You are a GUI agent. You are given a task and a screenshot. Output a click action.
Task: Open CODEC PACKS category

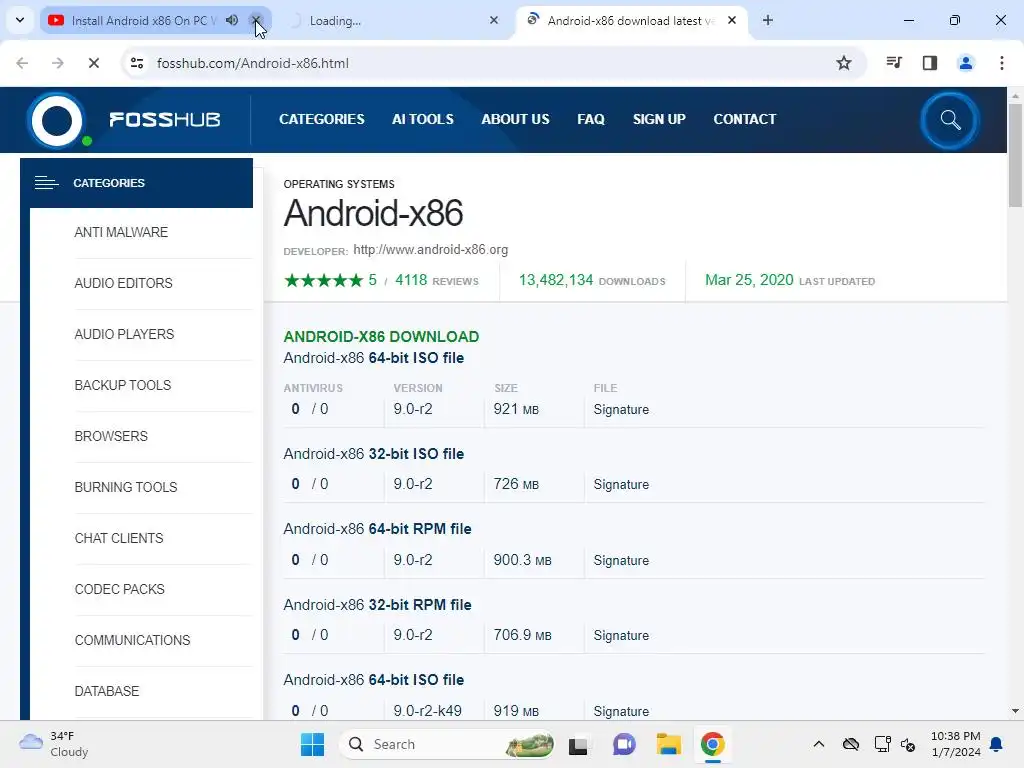tap(120, 589)
